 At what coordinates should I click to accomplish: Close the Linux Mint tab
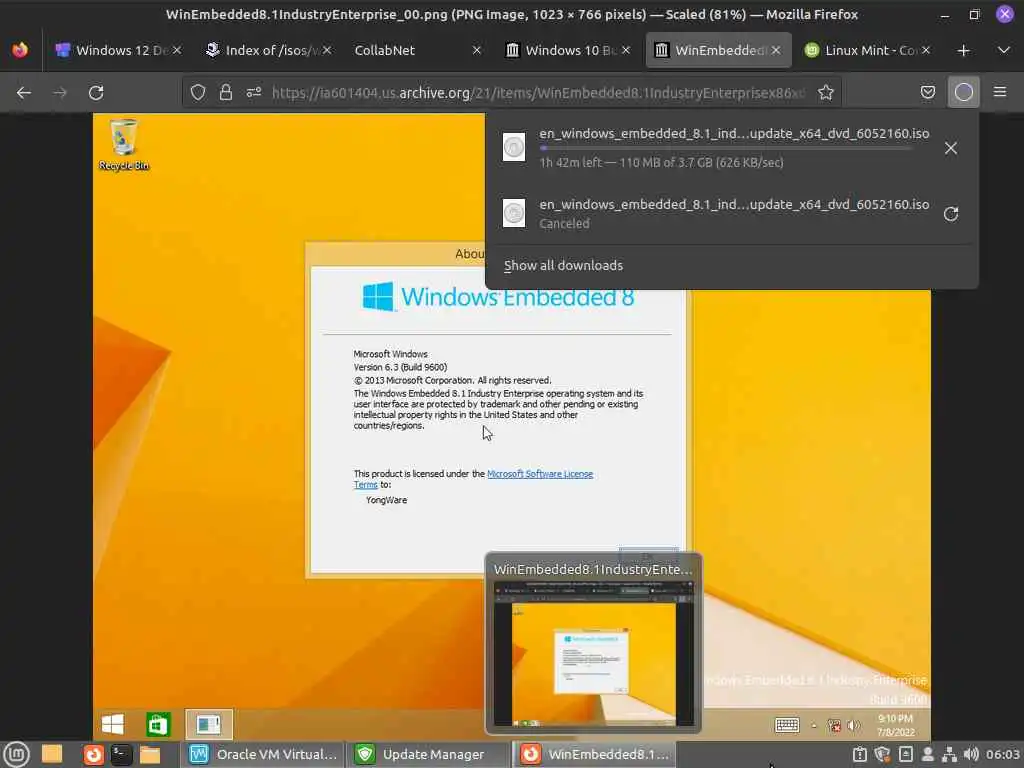coord(926,50)
